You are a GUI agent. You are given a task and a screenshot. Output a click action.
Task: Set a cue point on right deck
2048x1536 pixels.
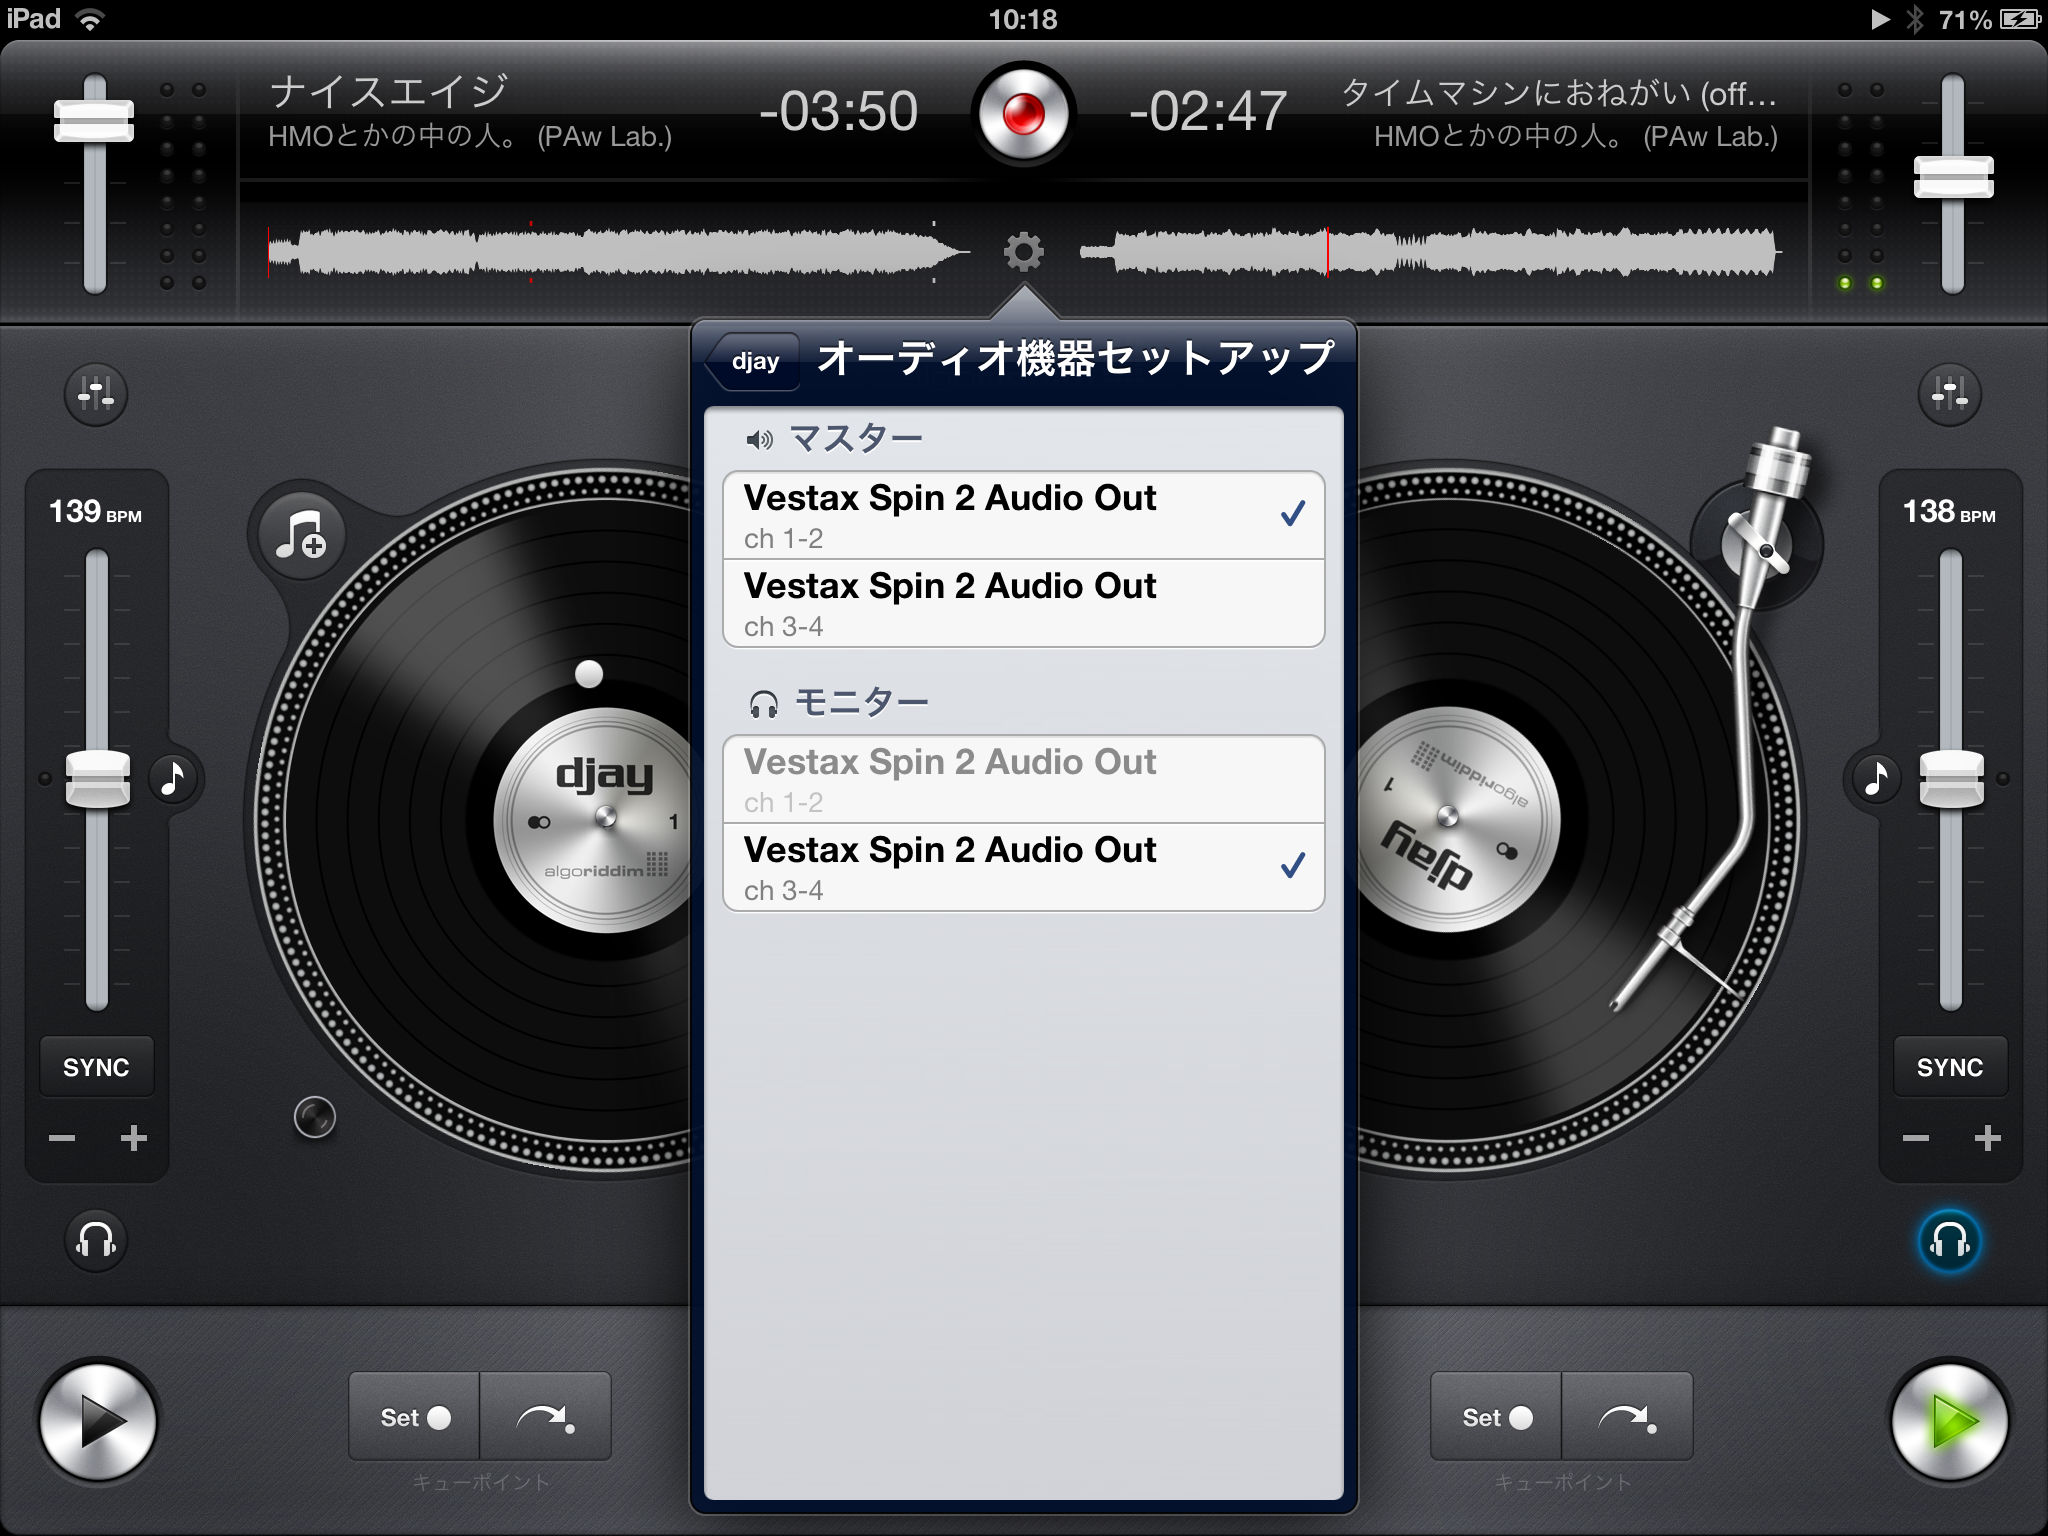coord(1496,1417)
